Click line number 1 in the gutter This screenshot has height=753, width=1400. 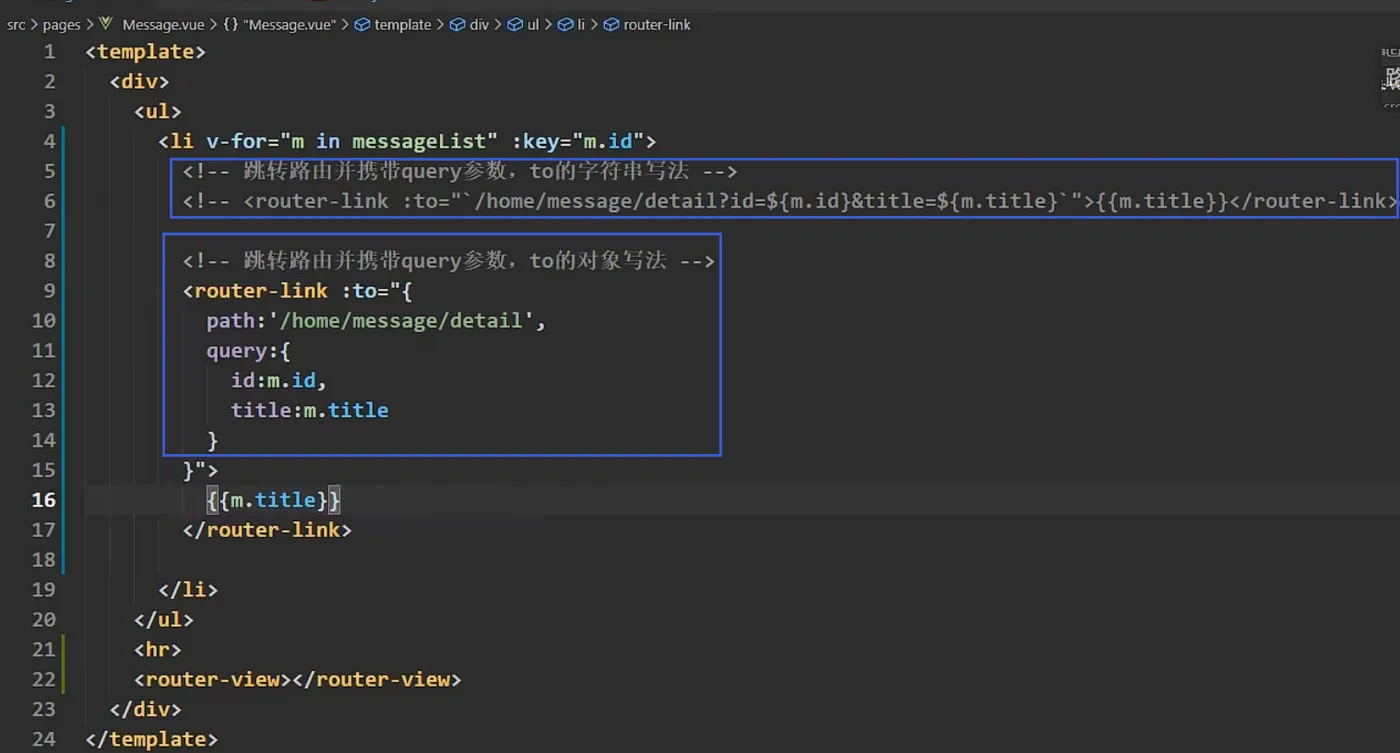tap(49, 51)
